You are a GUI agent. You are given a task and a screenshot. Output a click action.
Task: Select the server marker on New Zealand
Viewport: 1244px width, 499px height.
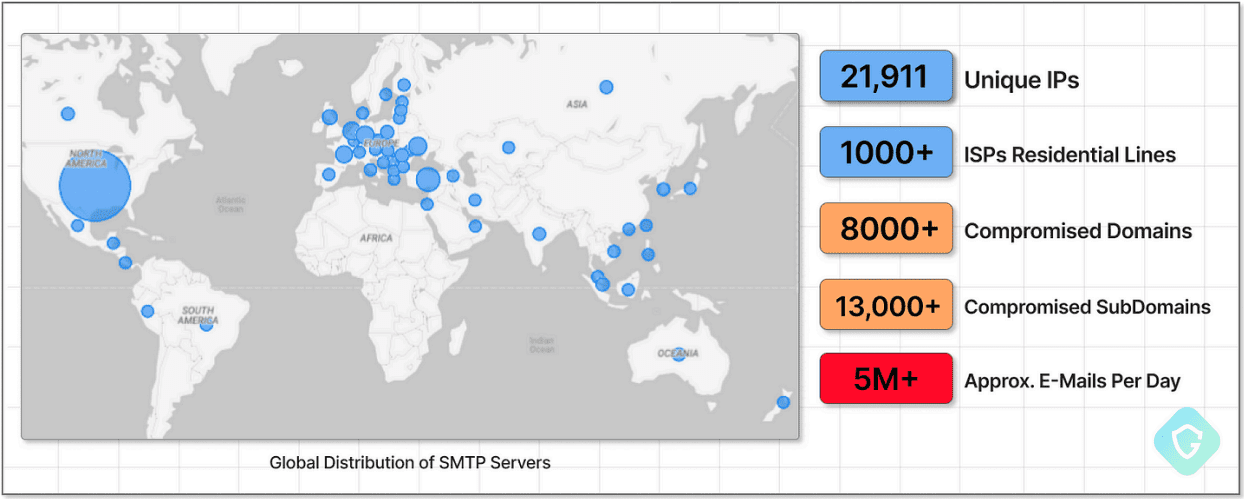tap(783, 402)
